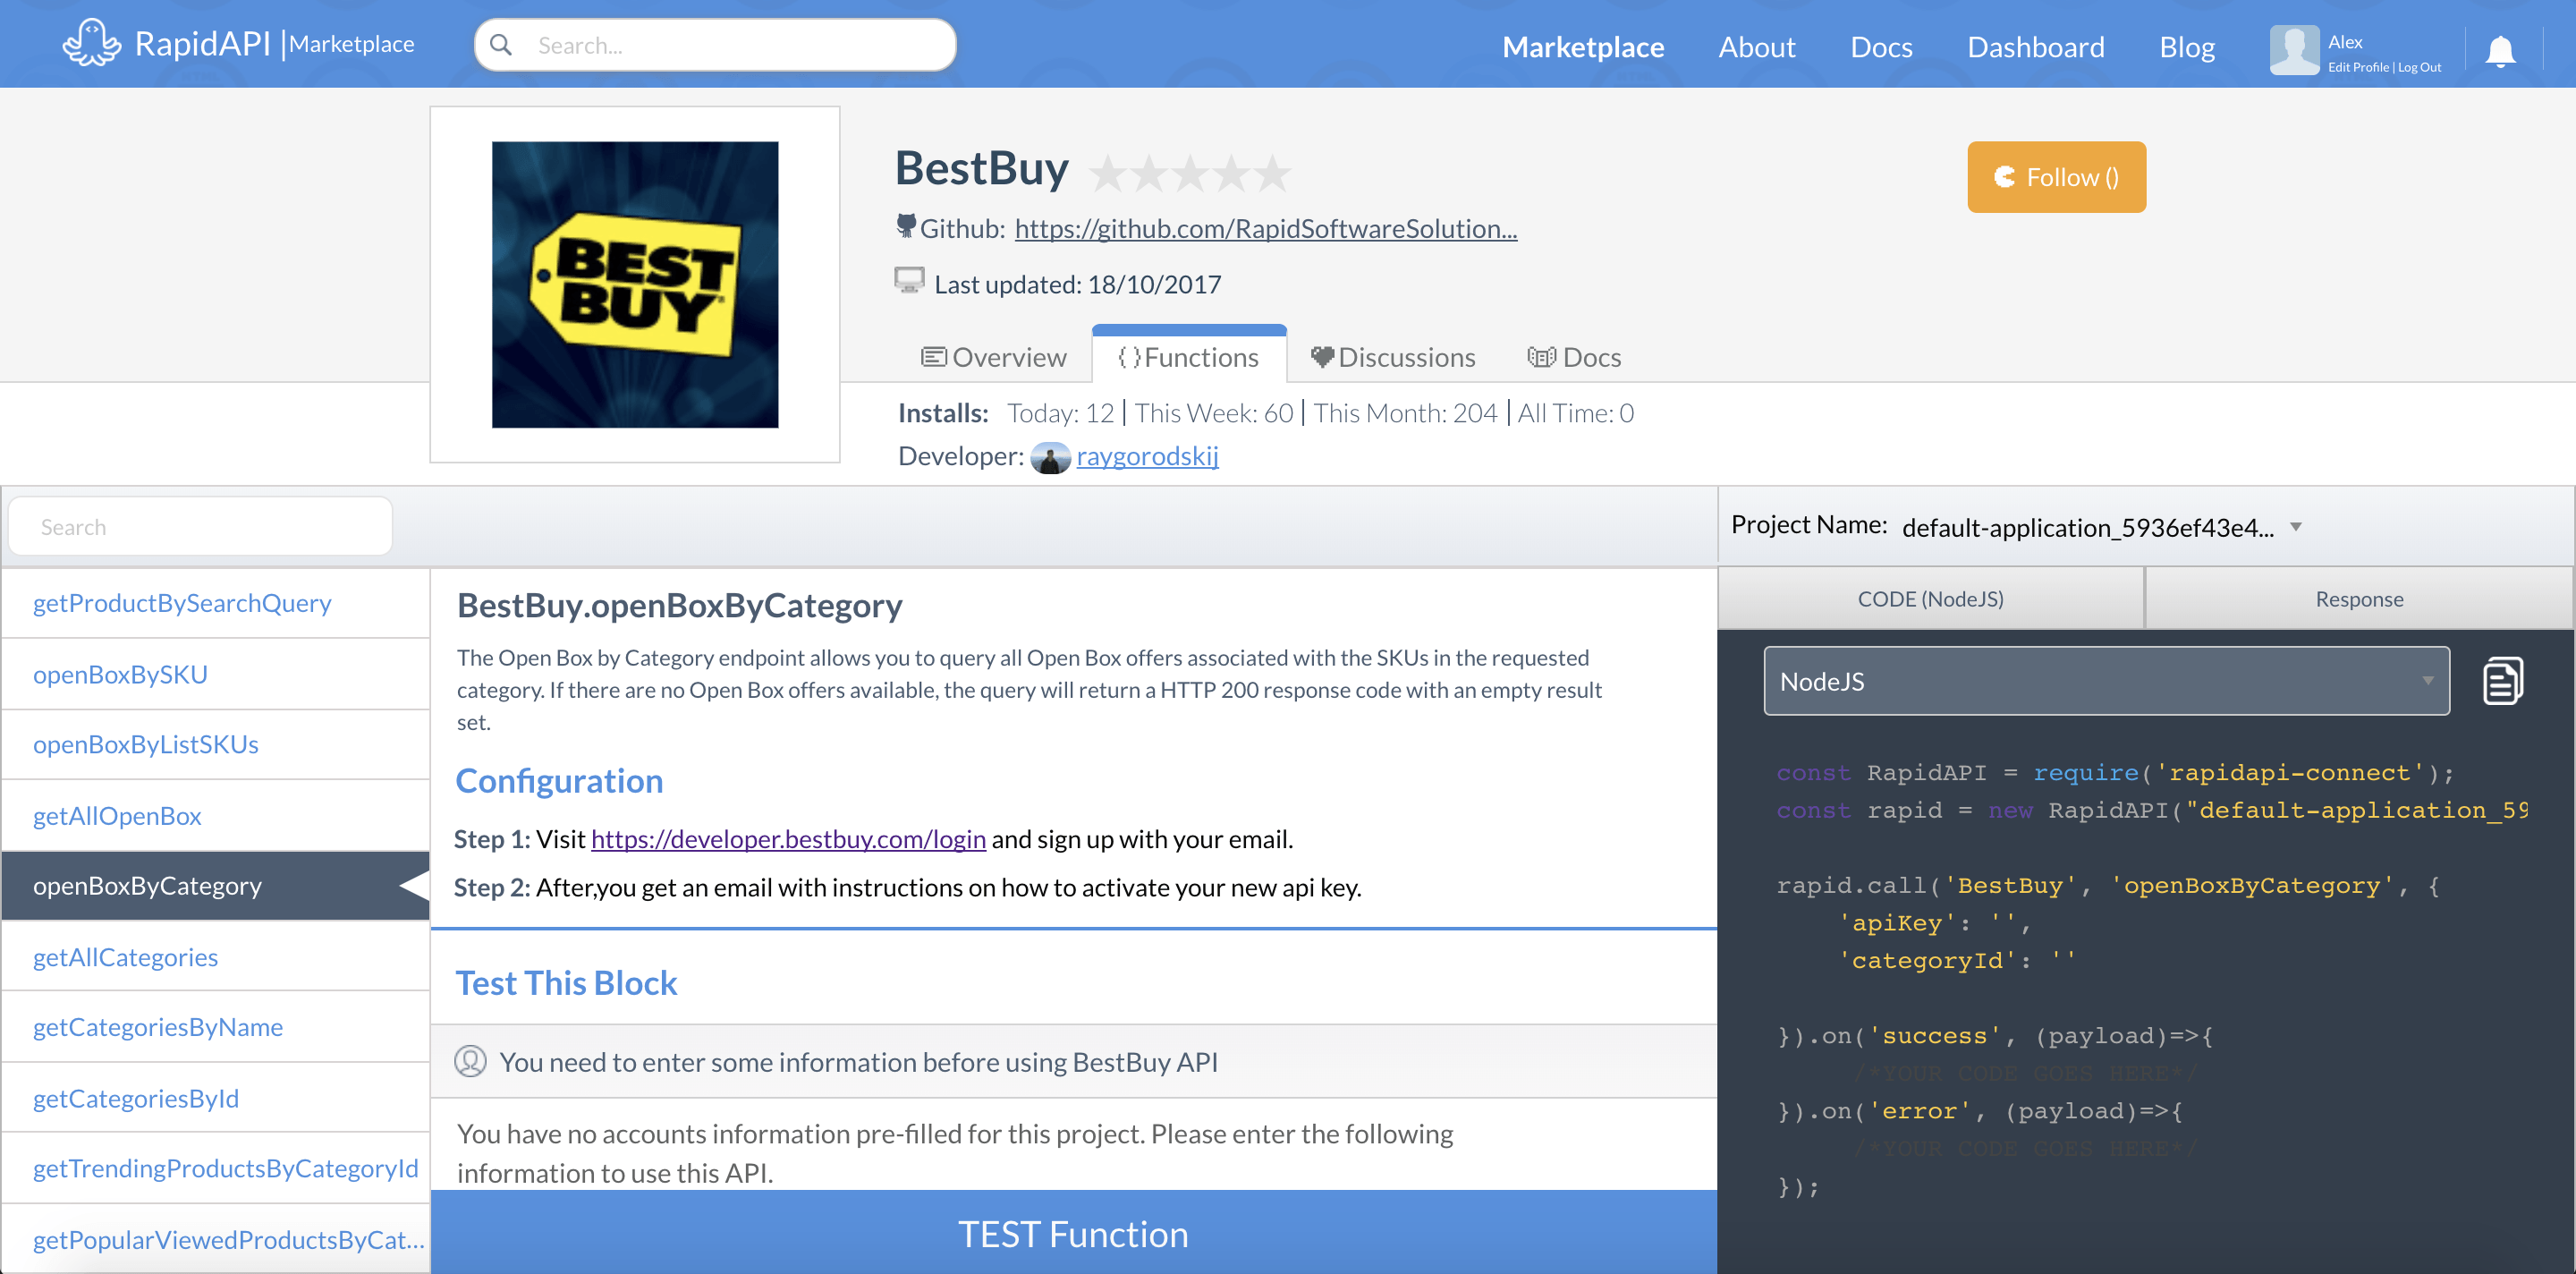Open Dashboard in the top navigation
Screen dimensions: 2576x1274
pos(2036,47)
